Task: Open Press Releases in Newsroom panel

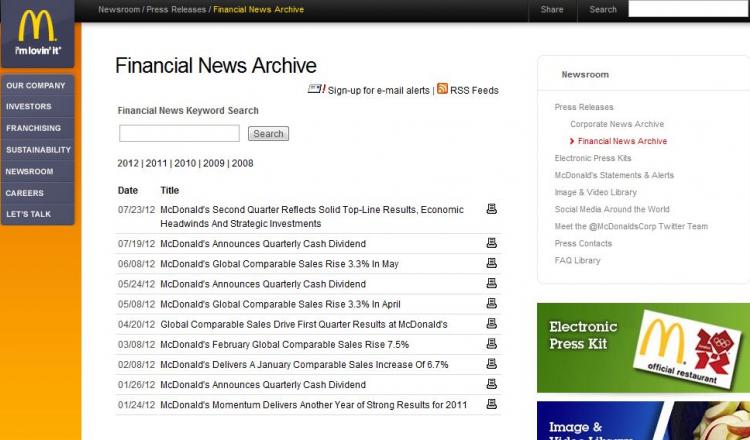Action: (584, 107)
